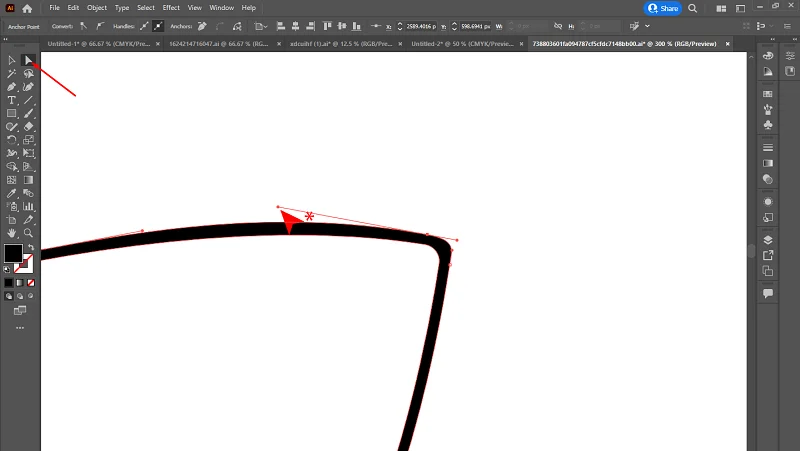
Task: Select the Gradient tool in toolbar
Action: (x=29, y=180)
